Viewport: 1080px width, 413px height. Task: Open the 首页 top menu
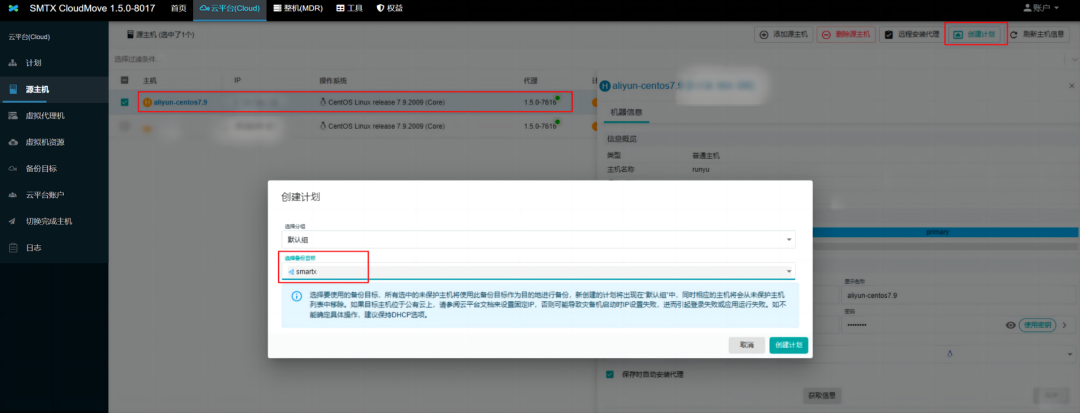click(178, 8)
